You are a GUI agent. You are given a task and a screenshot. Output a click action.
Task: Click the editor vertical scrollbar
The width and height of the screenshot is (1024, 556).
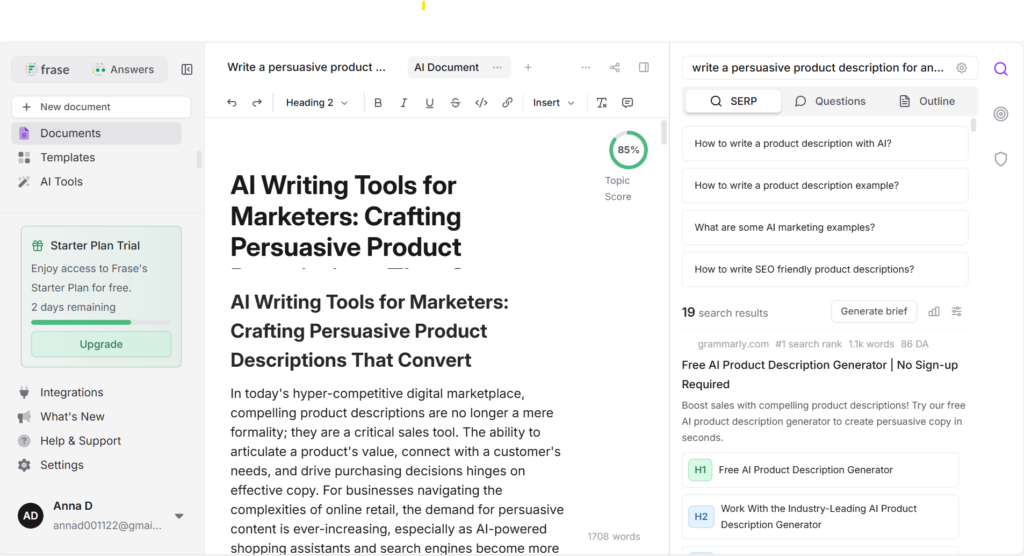click(x=664, y=133)
